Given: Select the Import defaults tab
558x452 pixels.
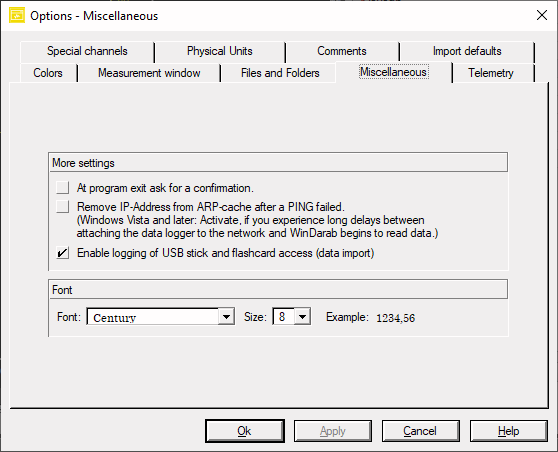Looking at the screenshot, I should tap(467, 51).
